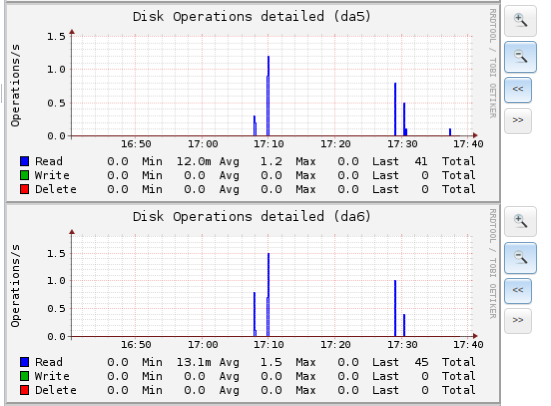551x406 pixels.
Task: Click the blue Read swatch in da6 legend
Action: (x=25, y=362)
